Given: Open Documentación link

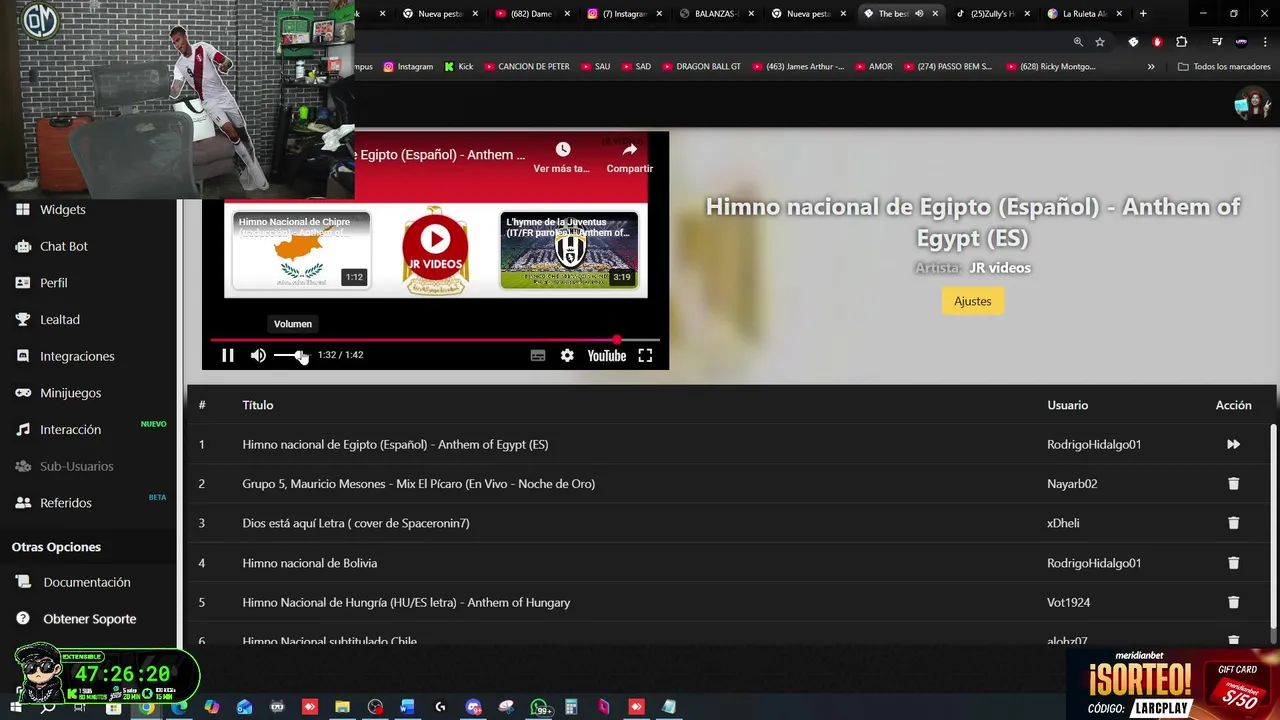Looking at the screenshot, I should pyautogui.click(x=86, y=582).
